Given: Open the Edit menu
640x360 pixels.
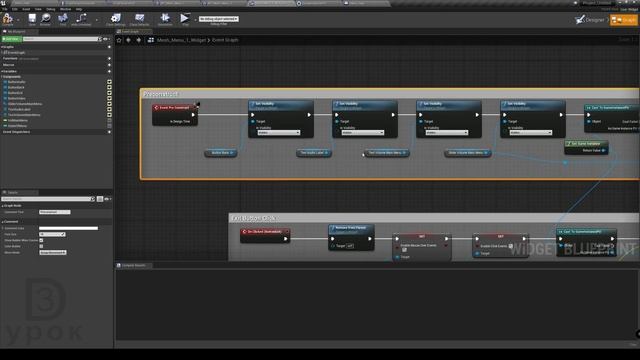Looking at the screenshot, I should [15, 9].
